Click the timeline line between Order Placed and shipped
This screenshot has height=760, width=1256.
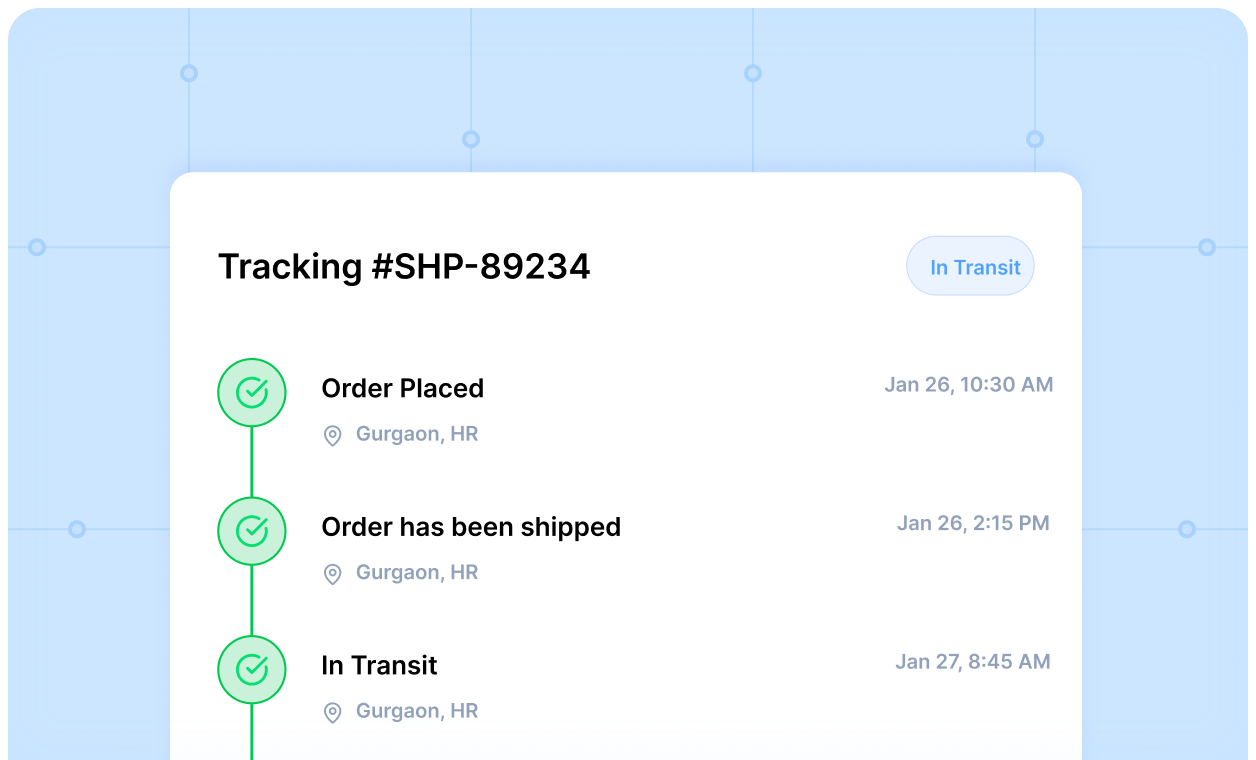[x=252, y=461]
